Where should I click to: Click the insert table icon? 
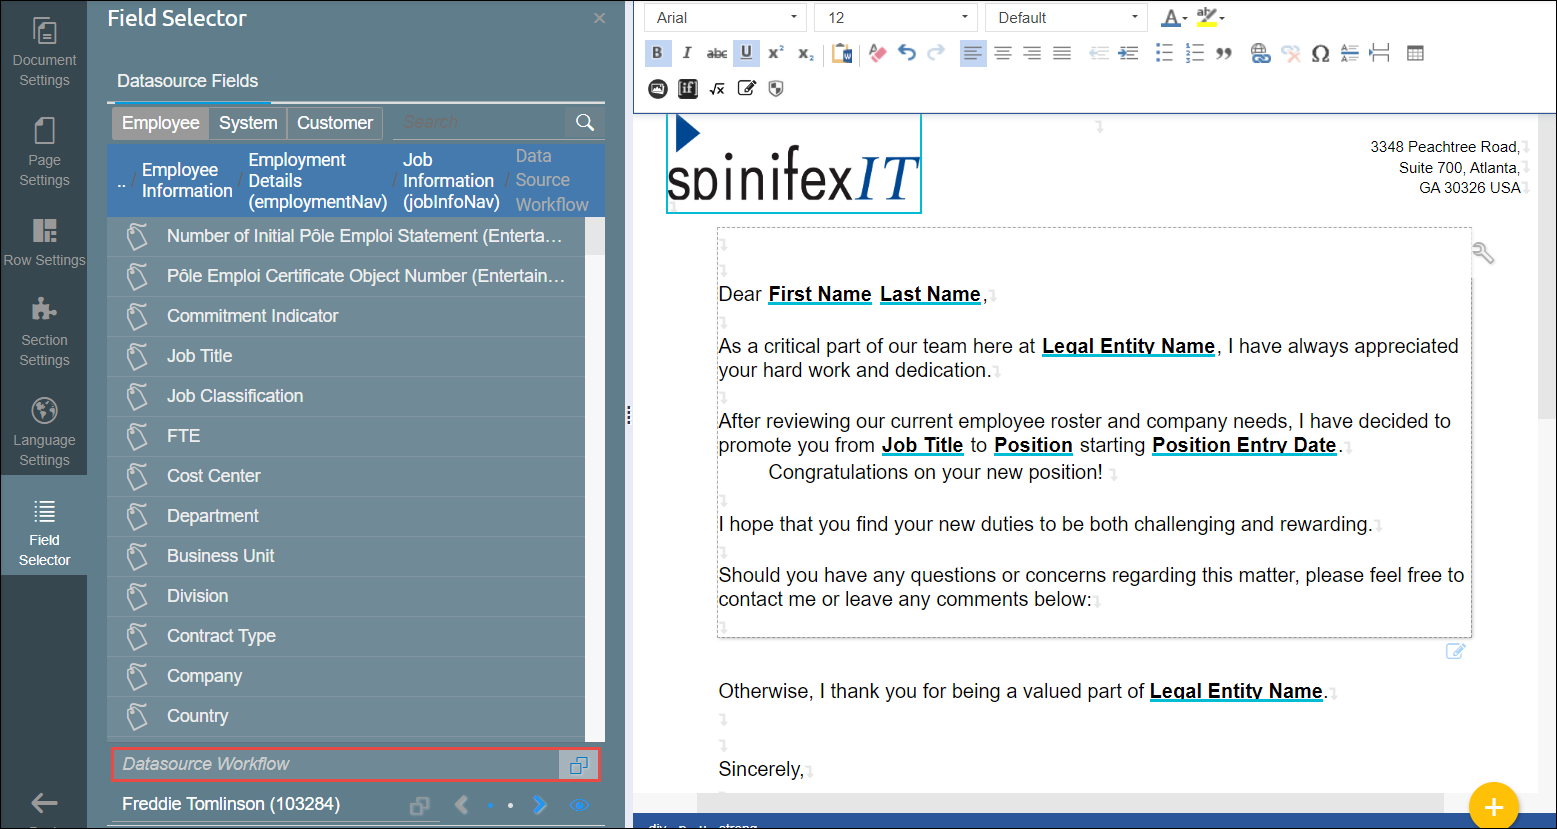(x=1415, y=54)
